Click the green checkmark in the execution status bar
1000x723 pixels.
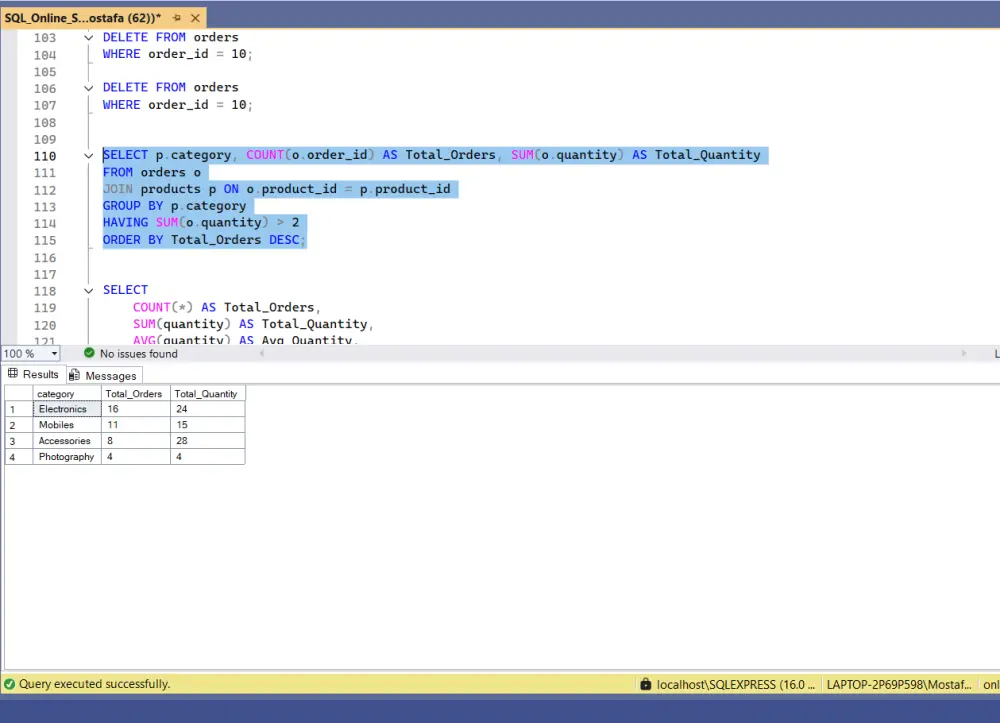8,684
